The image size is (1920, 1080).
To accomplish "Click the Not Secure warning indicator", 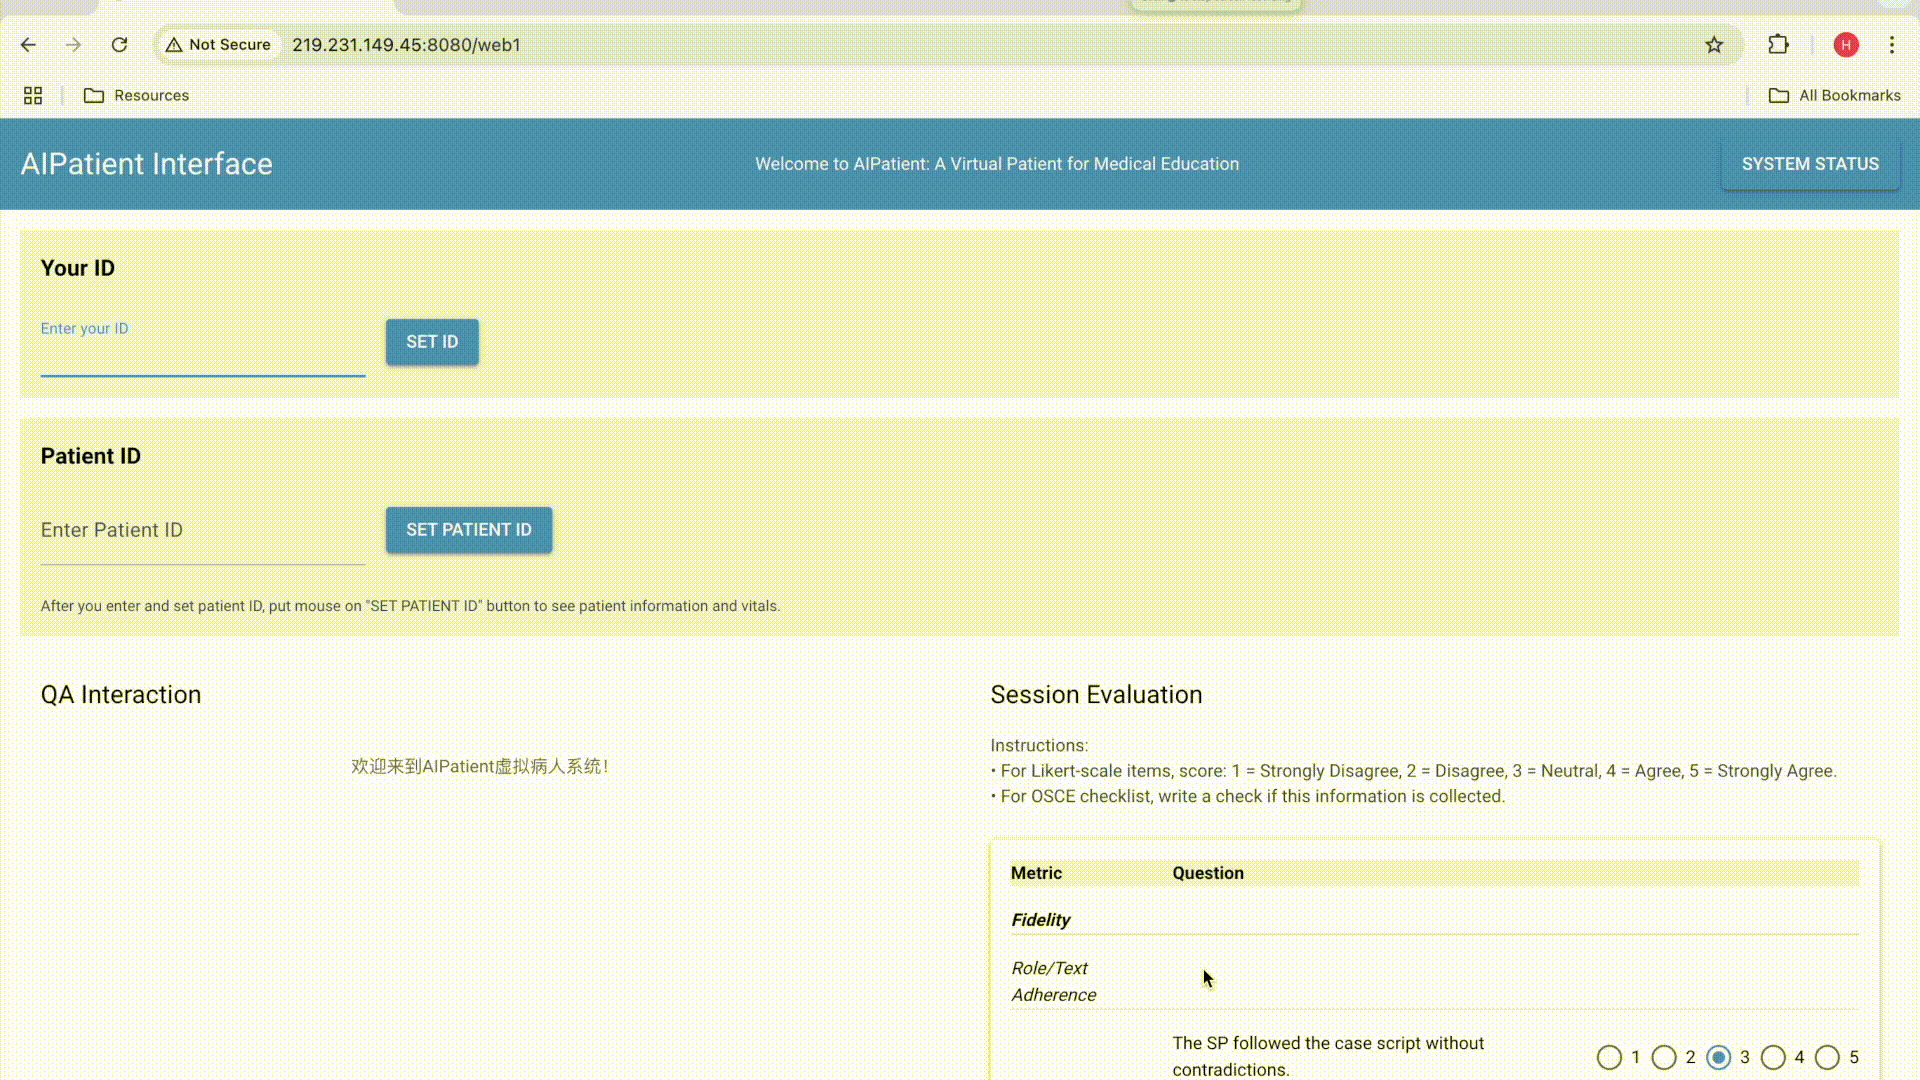I will [218, 45].
